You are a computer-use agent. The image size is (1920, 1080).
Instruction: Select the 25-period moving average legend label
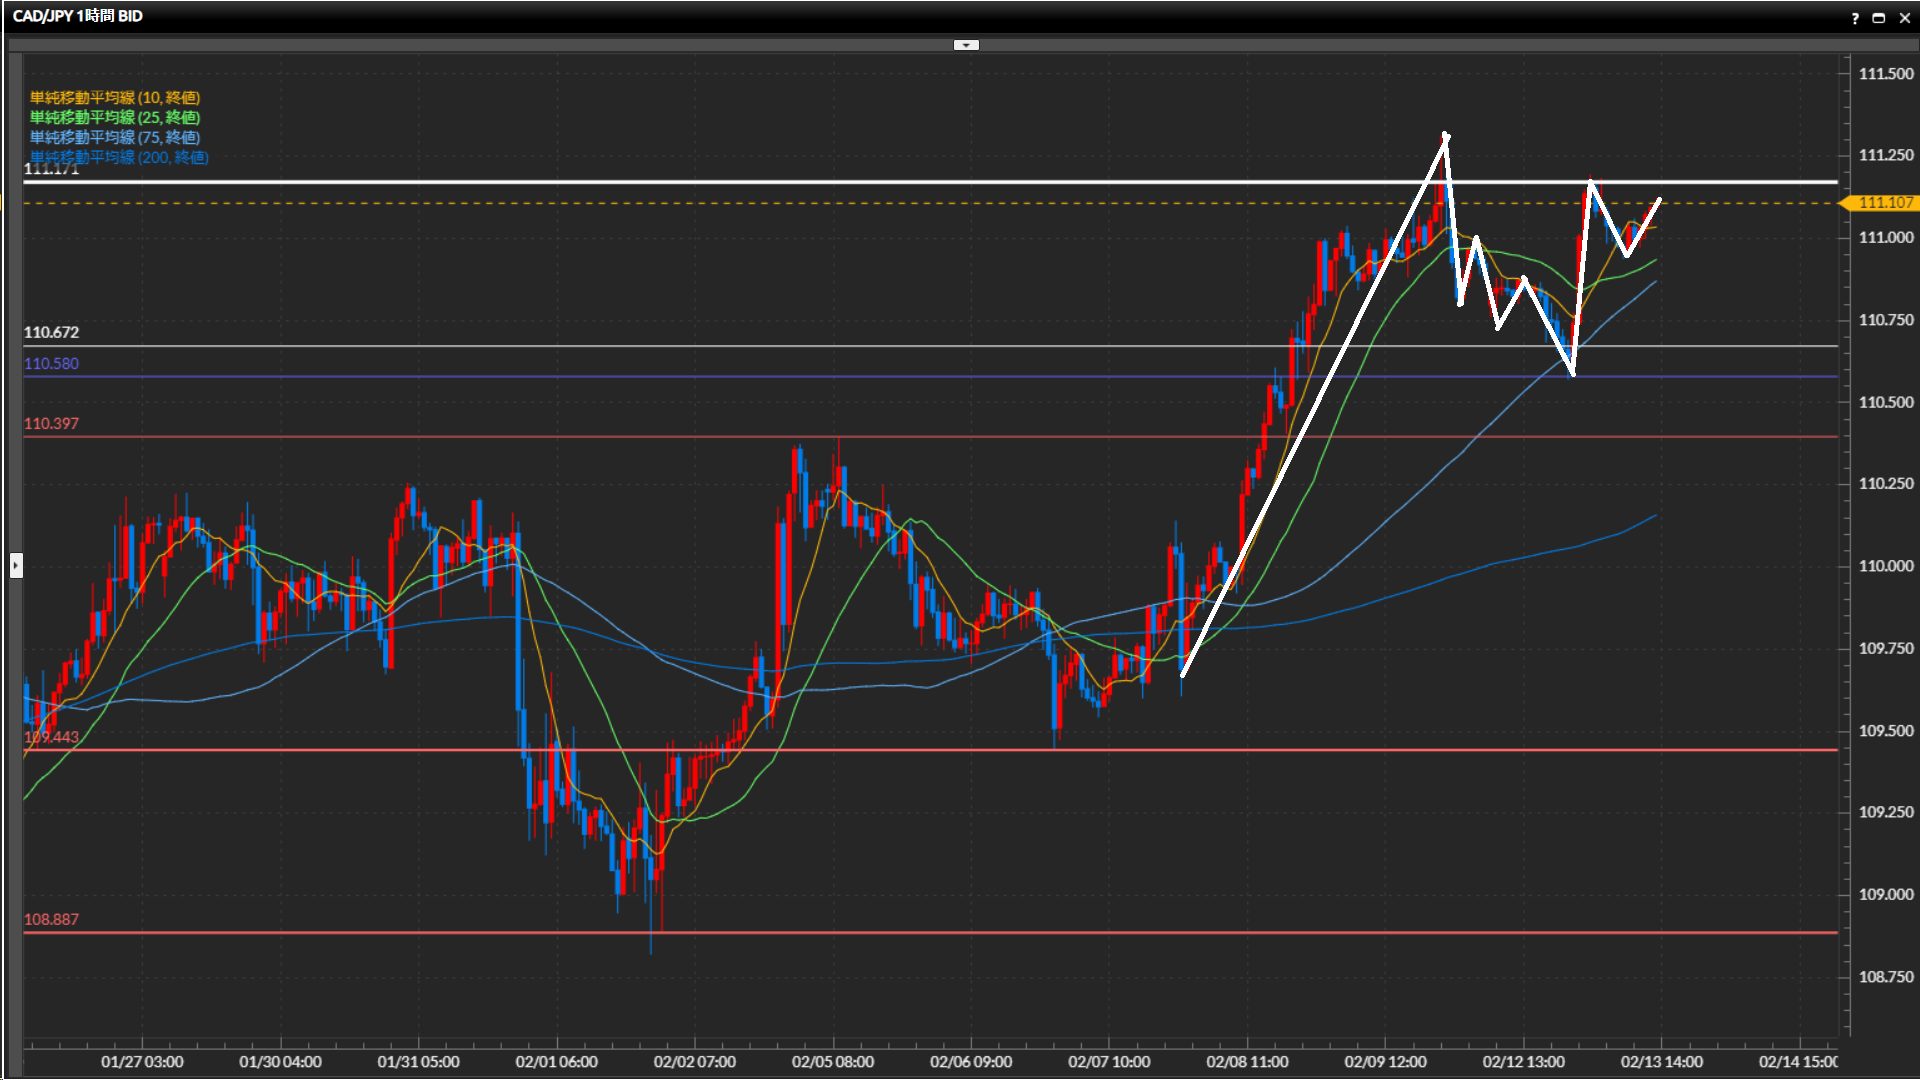(x=115, y=117)
